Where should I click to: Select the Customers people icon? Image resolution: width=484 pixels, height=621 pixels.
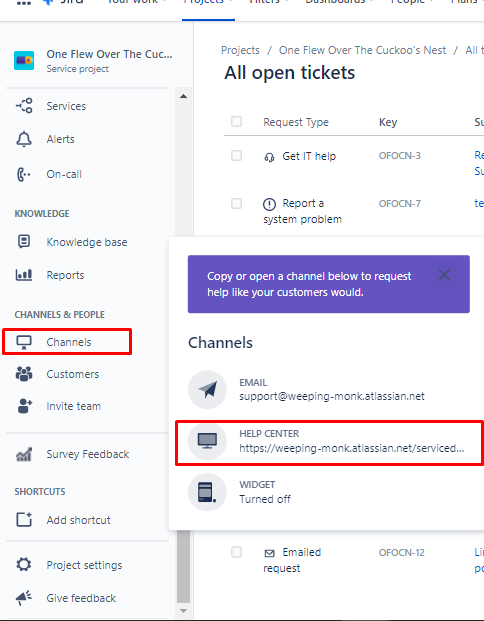[24, 374]
